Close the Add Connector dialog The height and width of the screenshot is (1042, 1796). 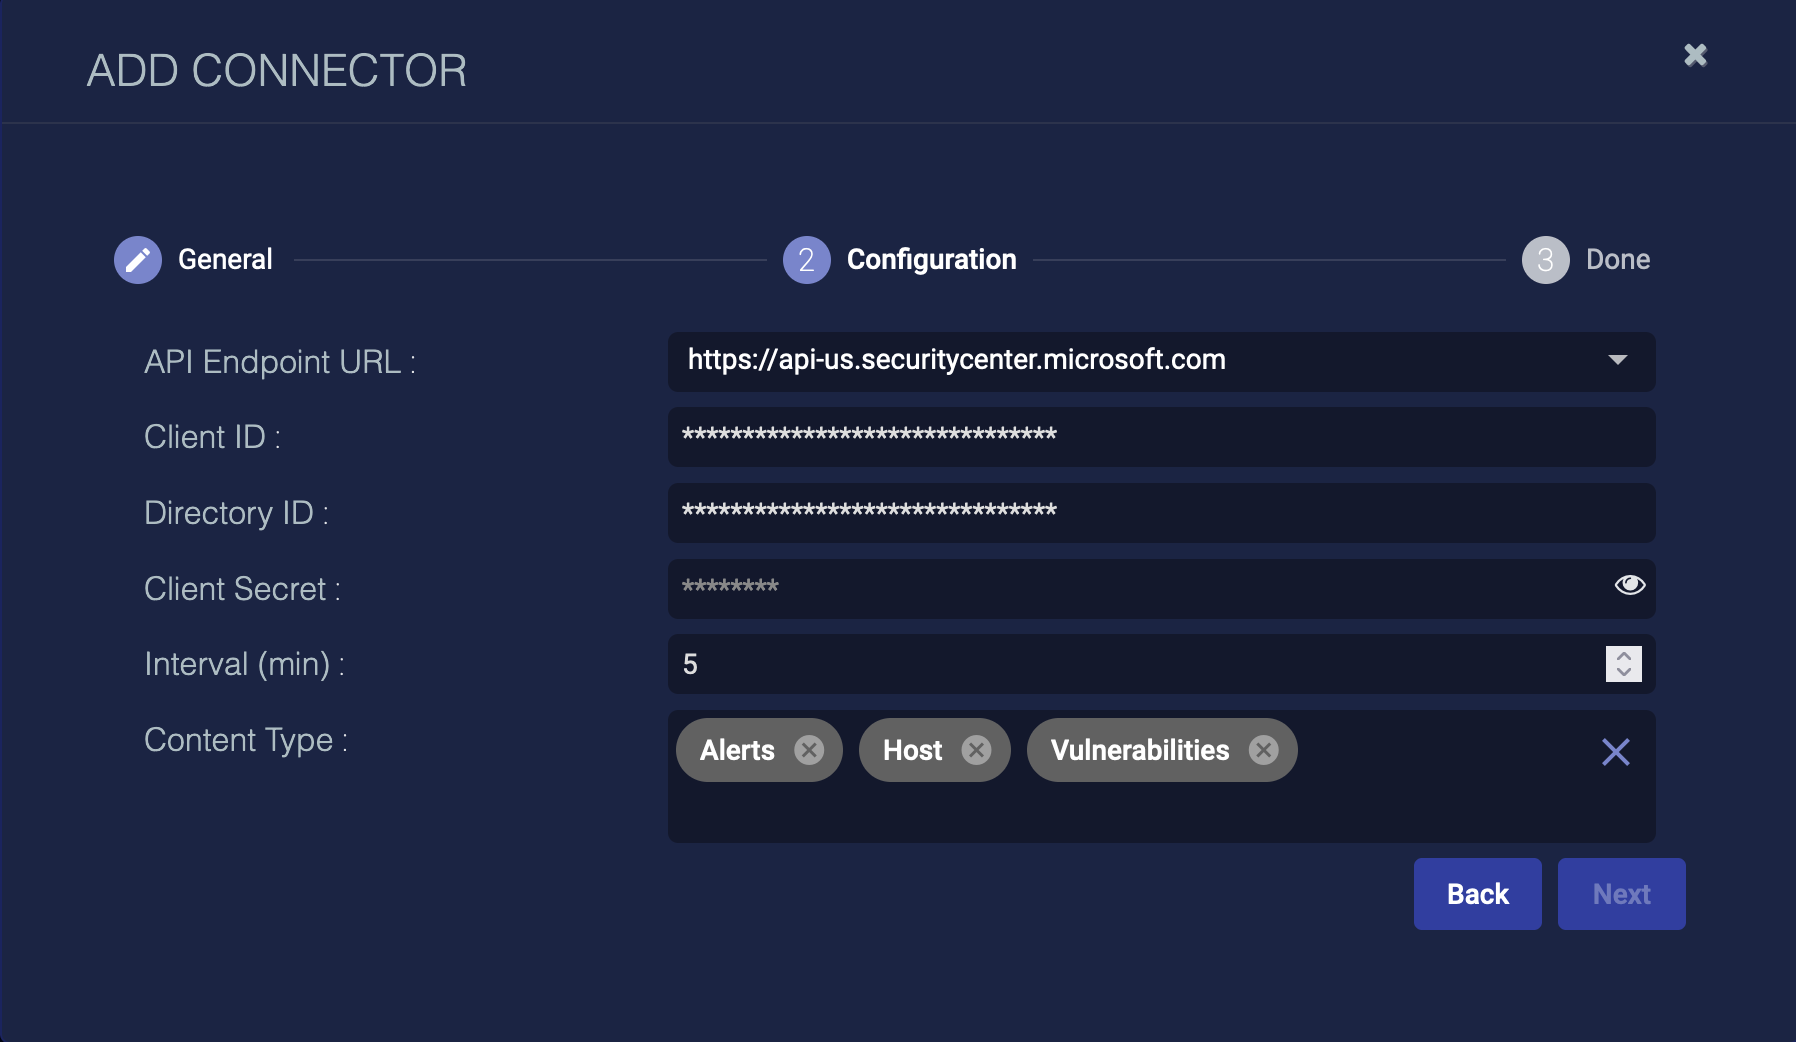point(1695,55)
